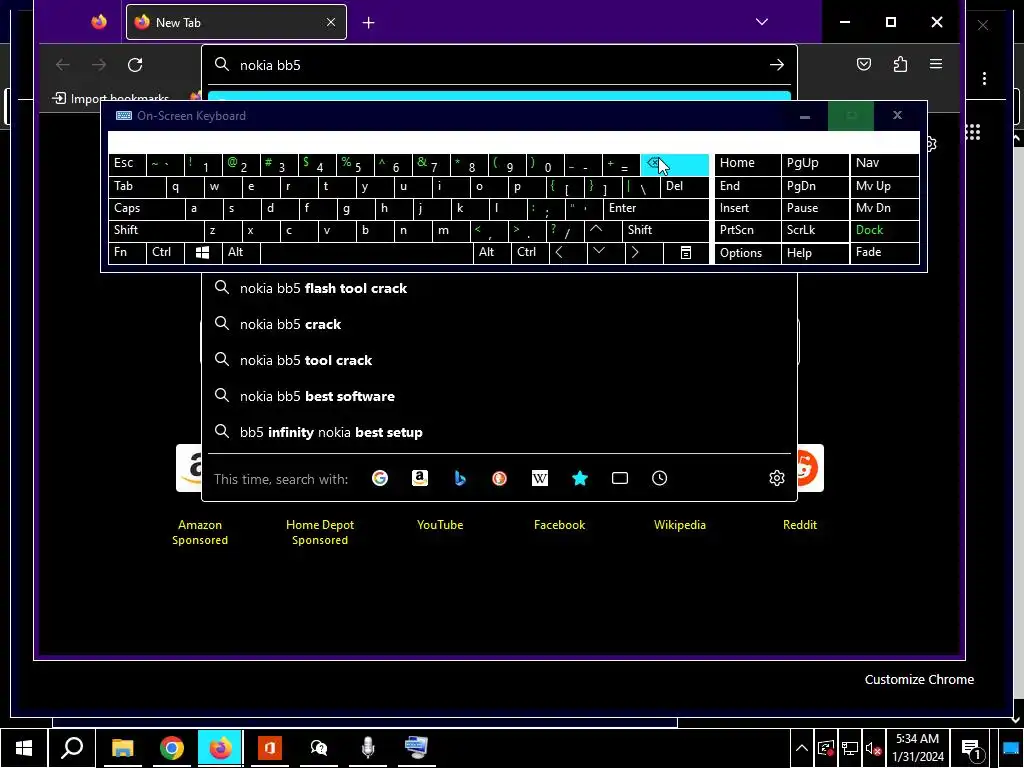Click the Enter key on keyboard
This screenshot has width=1024, height=768.
[656, 208]
